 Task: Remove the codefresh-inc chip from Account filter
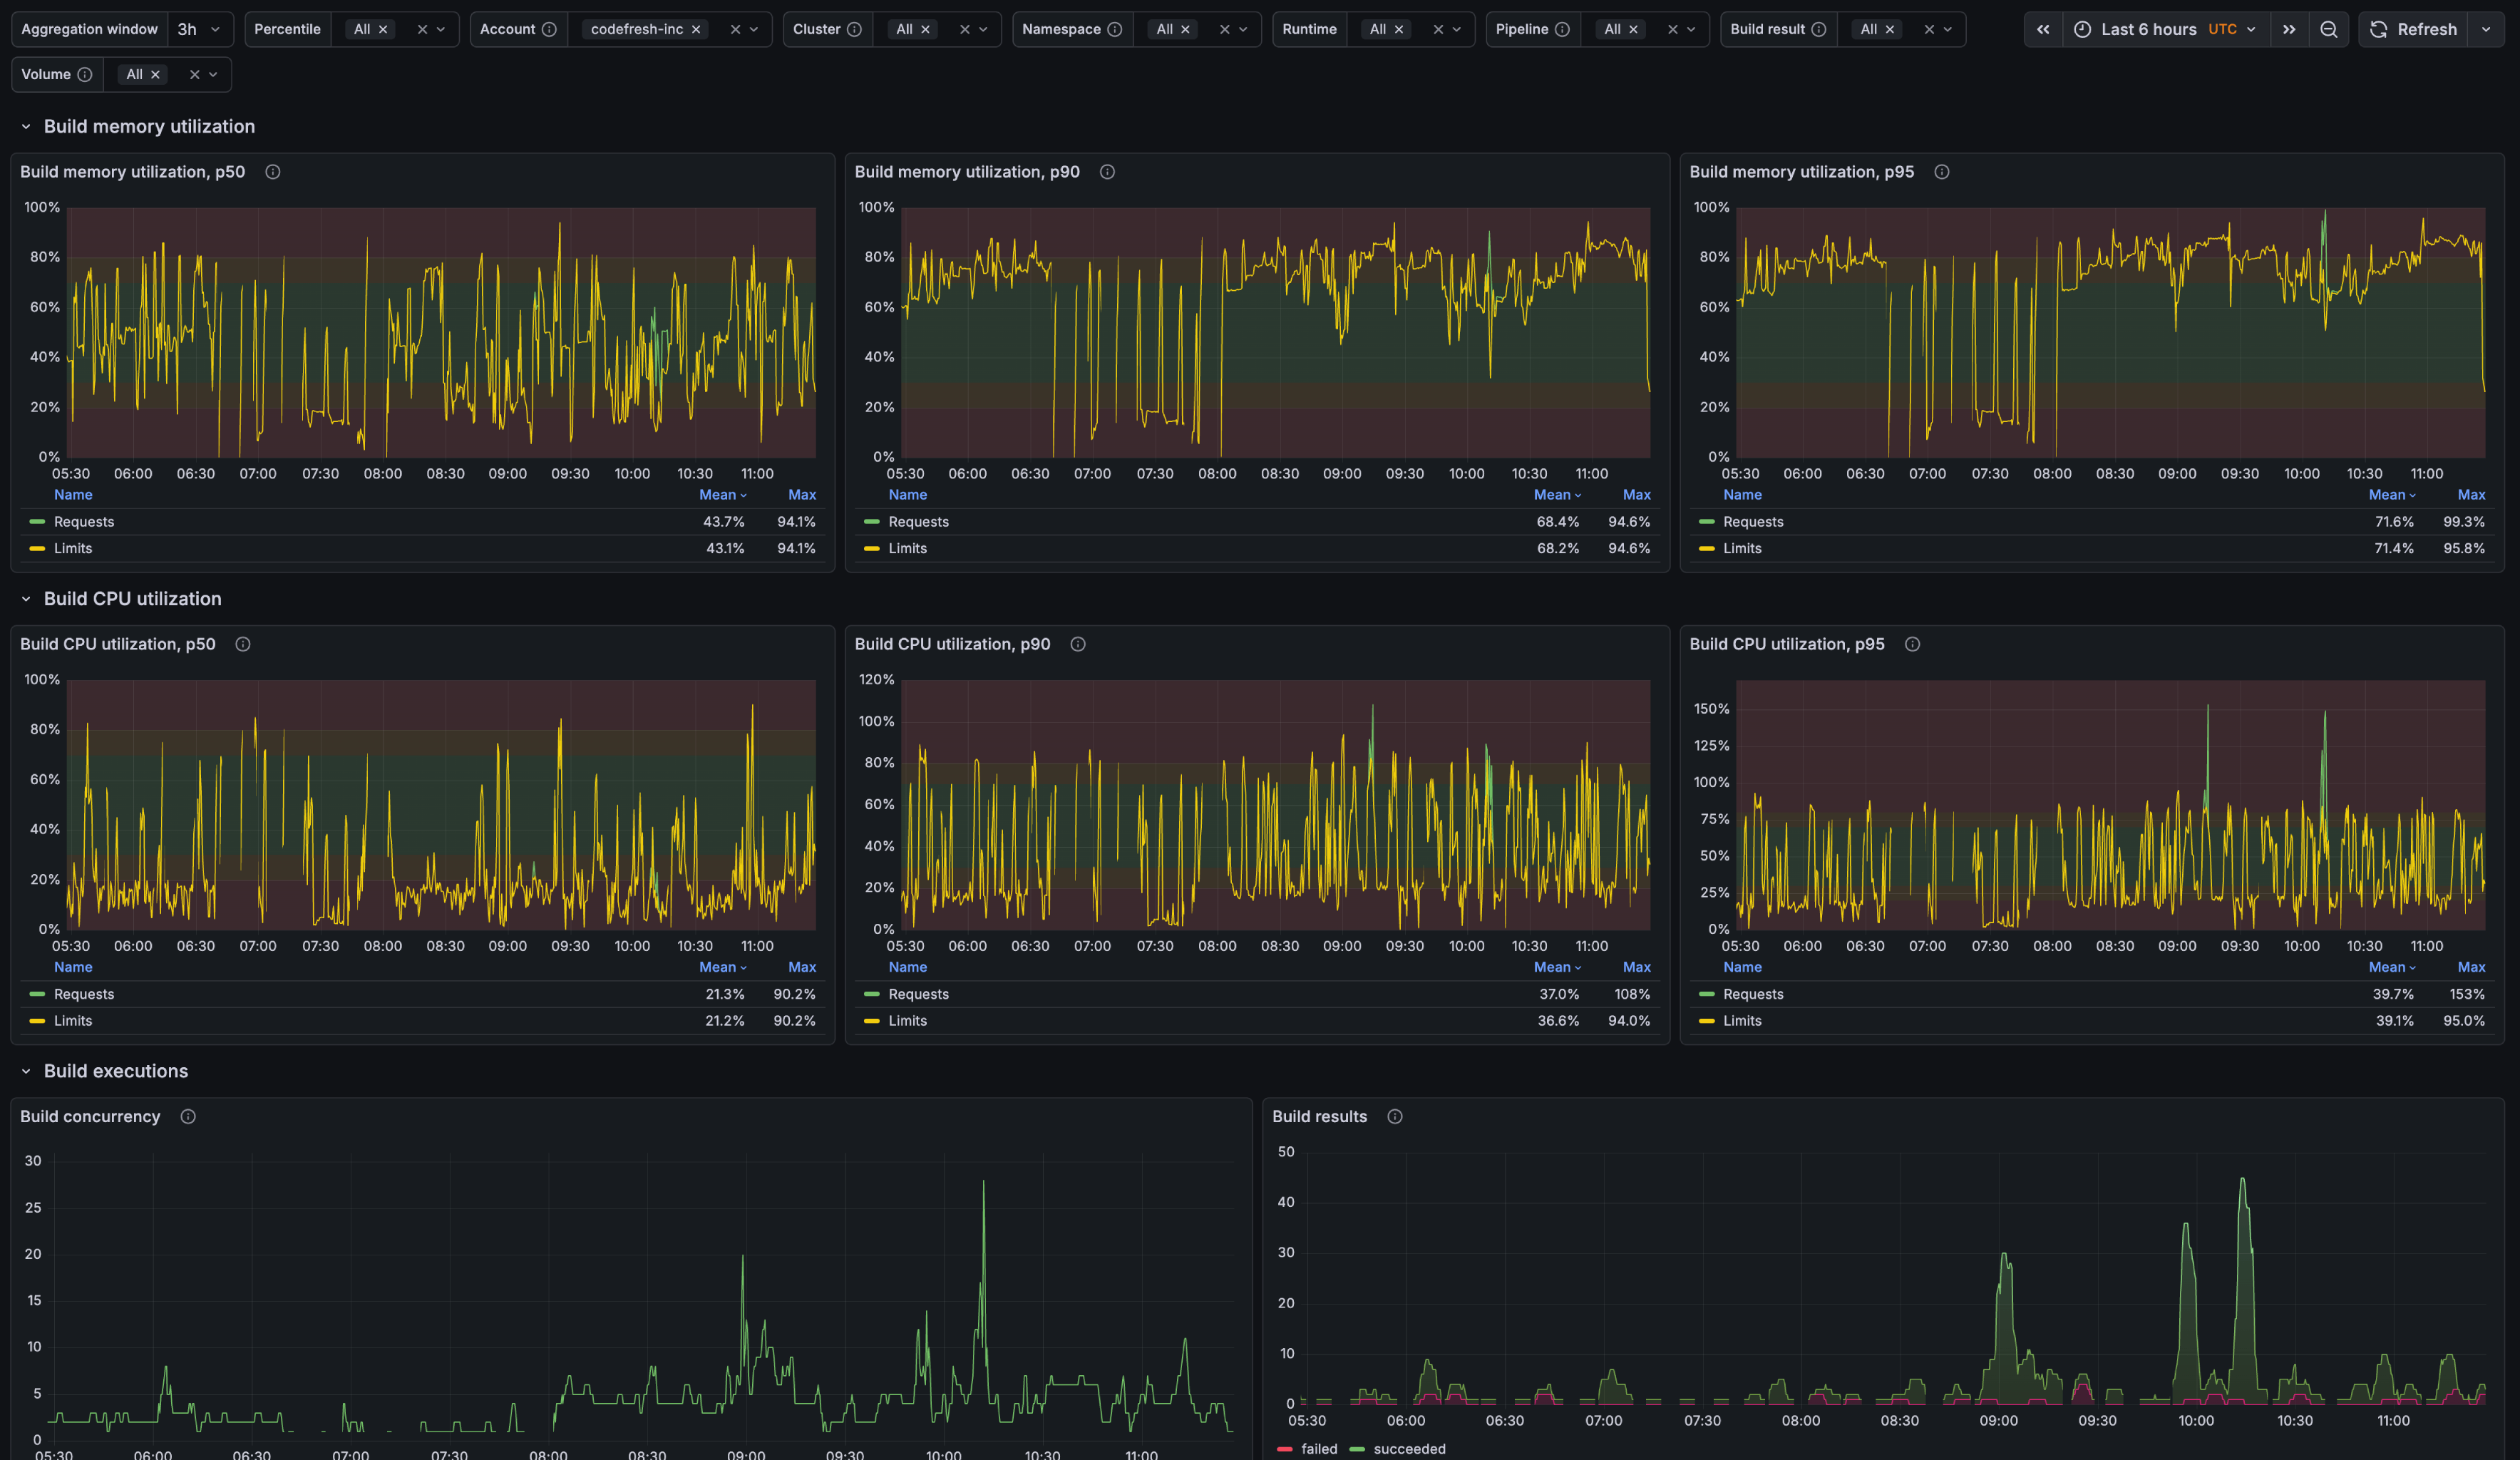click(696, 29)
